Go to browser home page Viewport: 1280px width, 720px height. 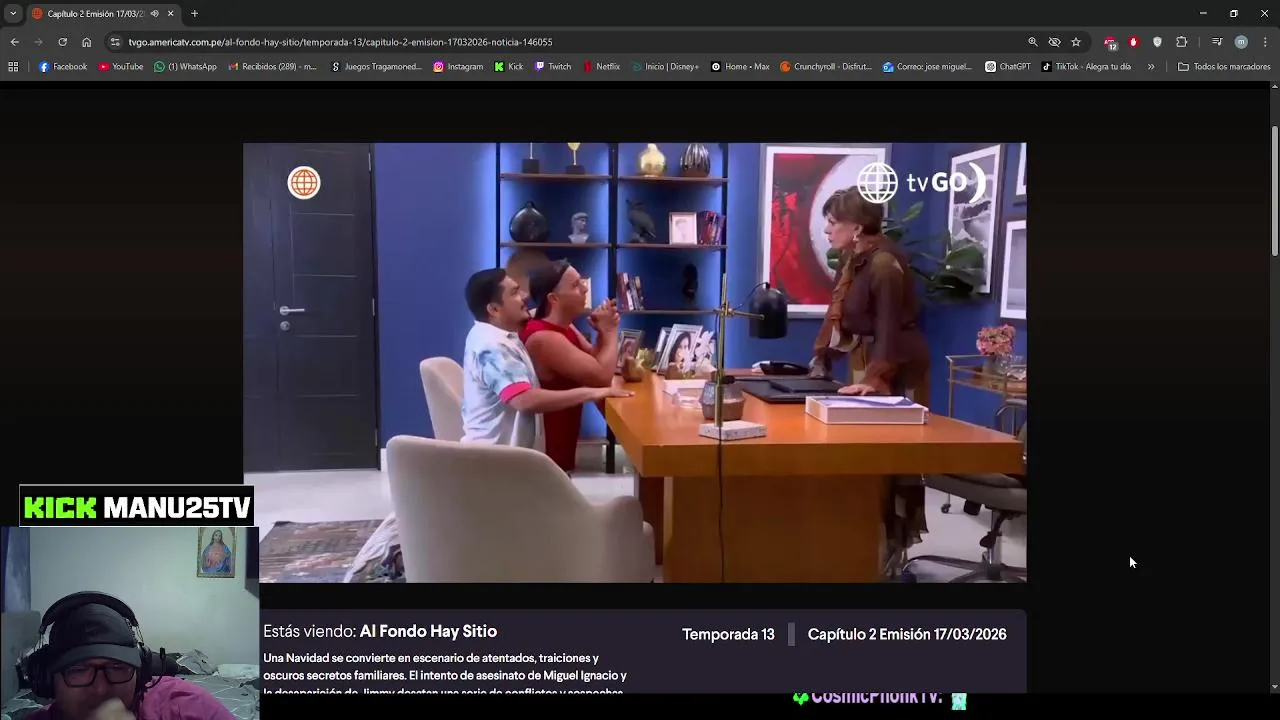click(86, 42)
